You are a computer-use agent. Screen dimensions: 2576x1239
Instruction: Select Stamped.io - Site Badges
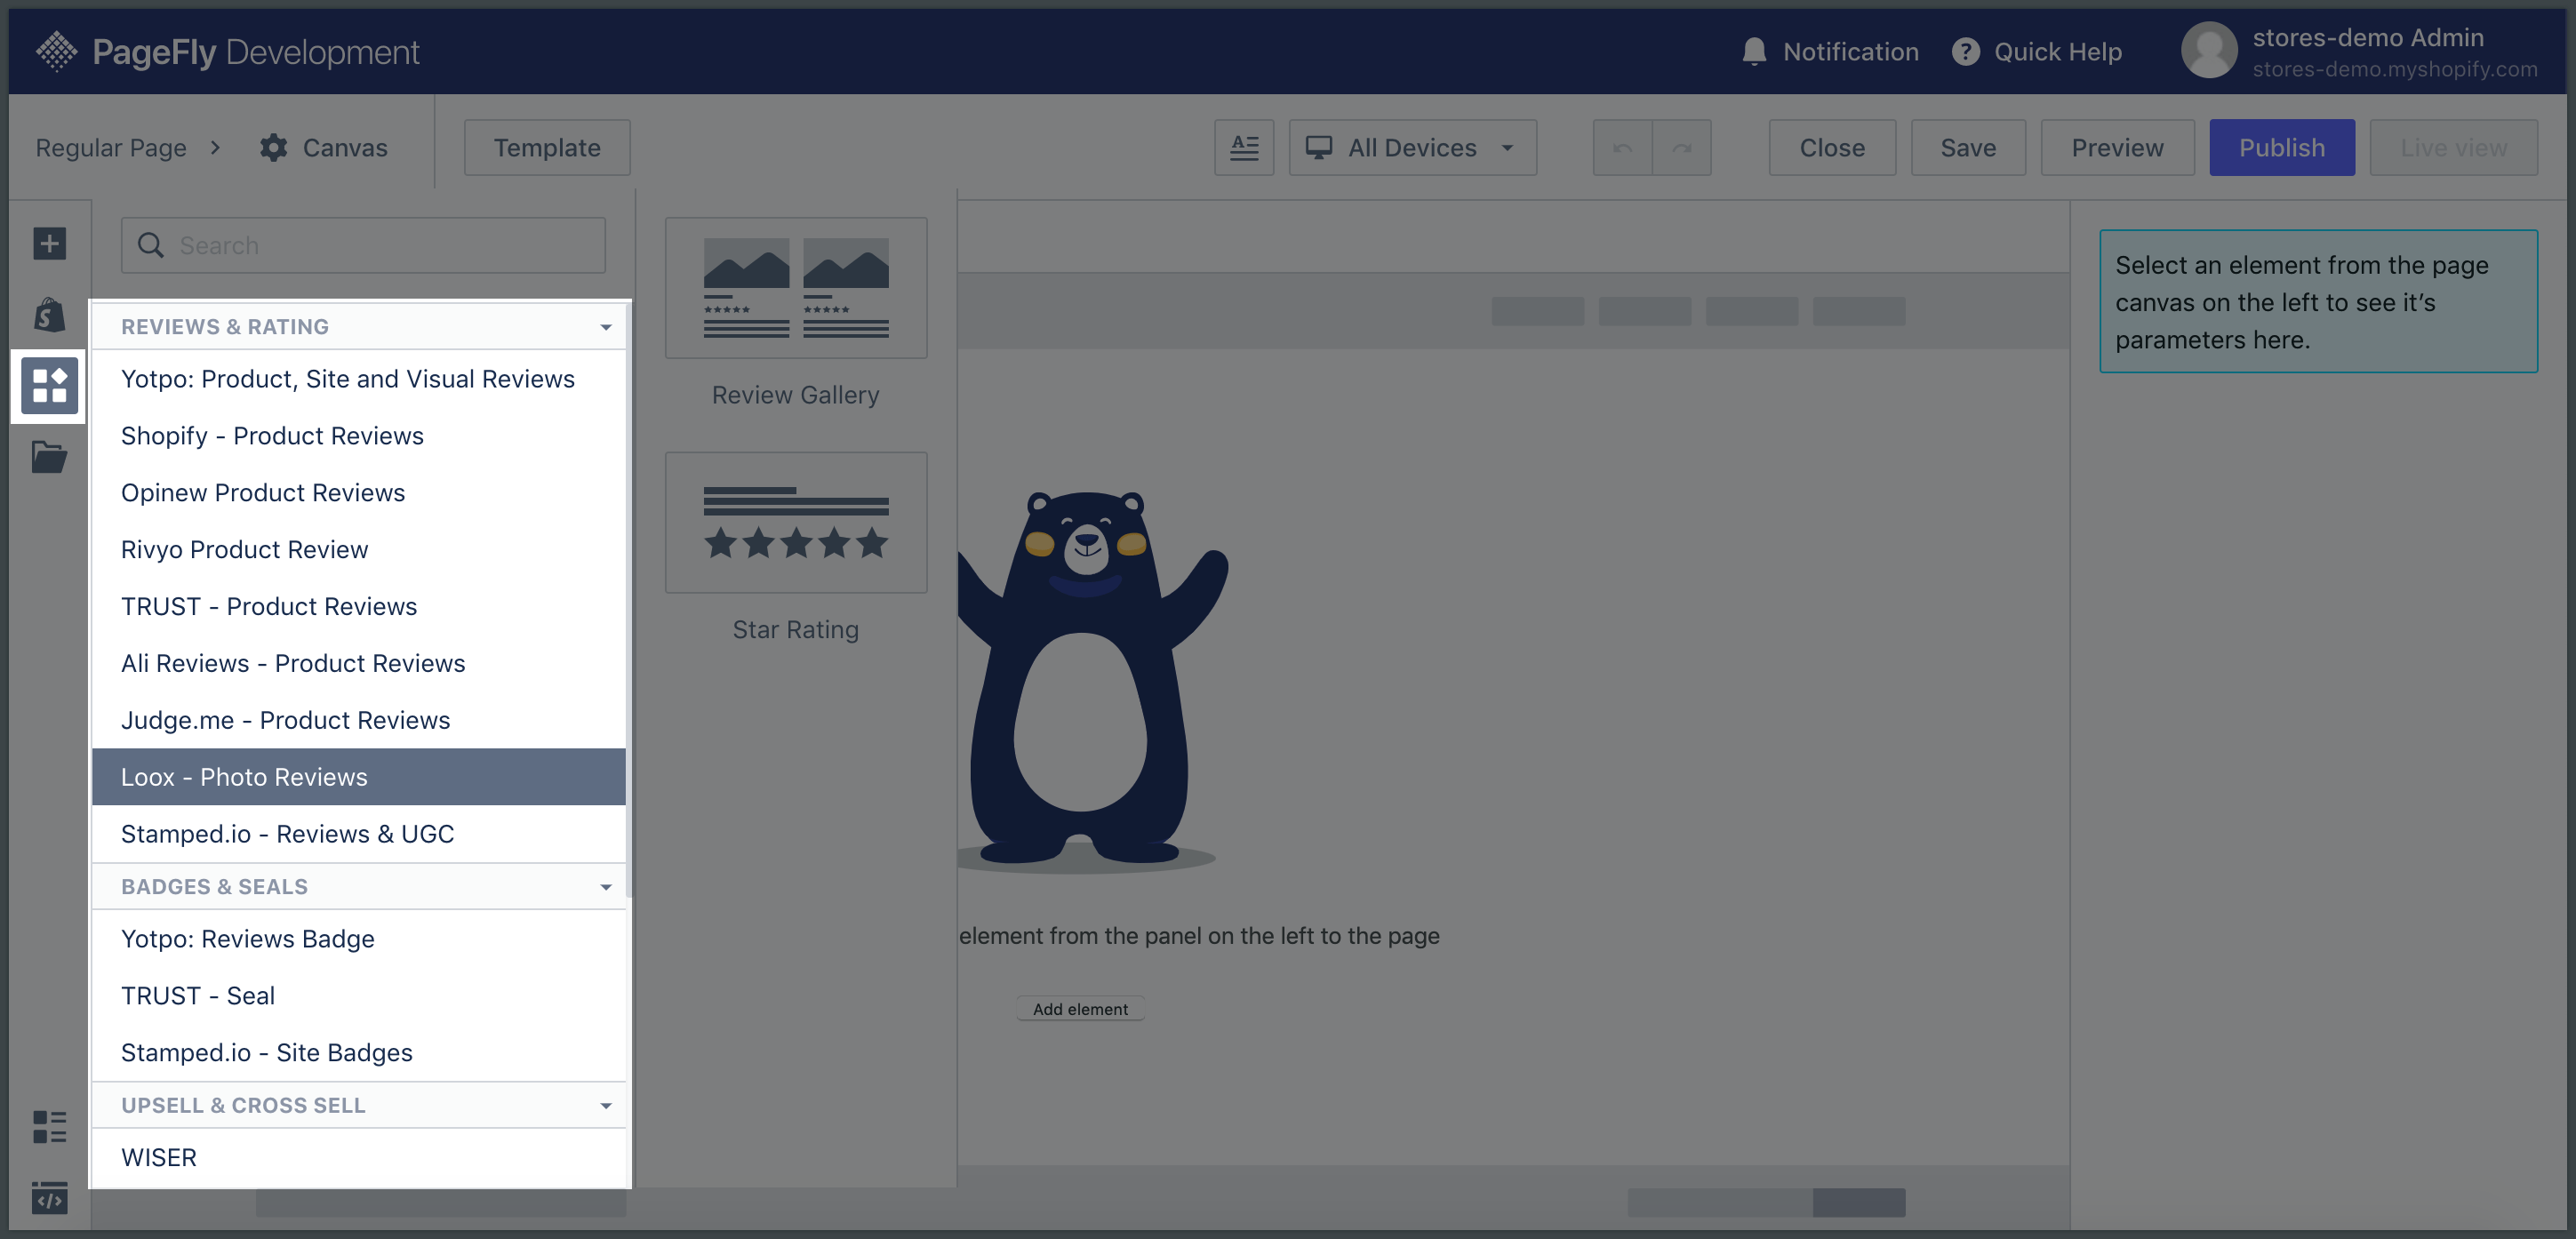coord(359,1053)
